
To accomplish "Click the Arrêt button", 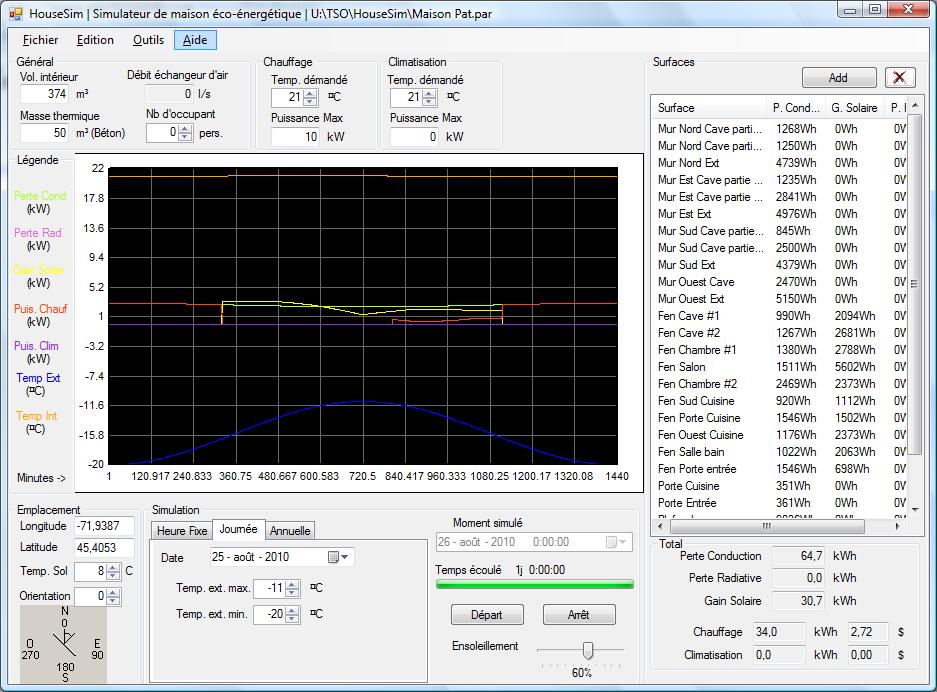I will point(578,615).
